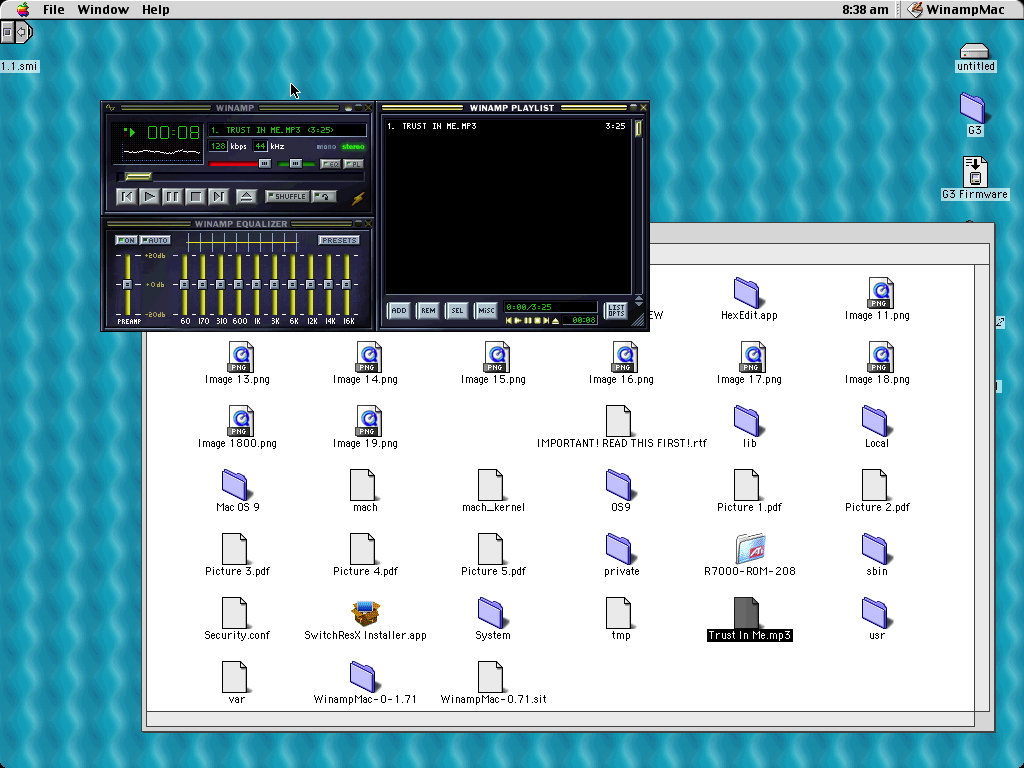Image resolution: width=1024 pixels, height=768 pixels.
Task: Open the WinampMac application switcher menu
Action: [957, 9]
